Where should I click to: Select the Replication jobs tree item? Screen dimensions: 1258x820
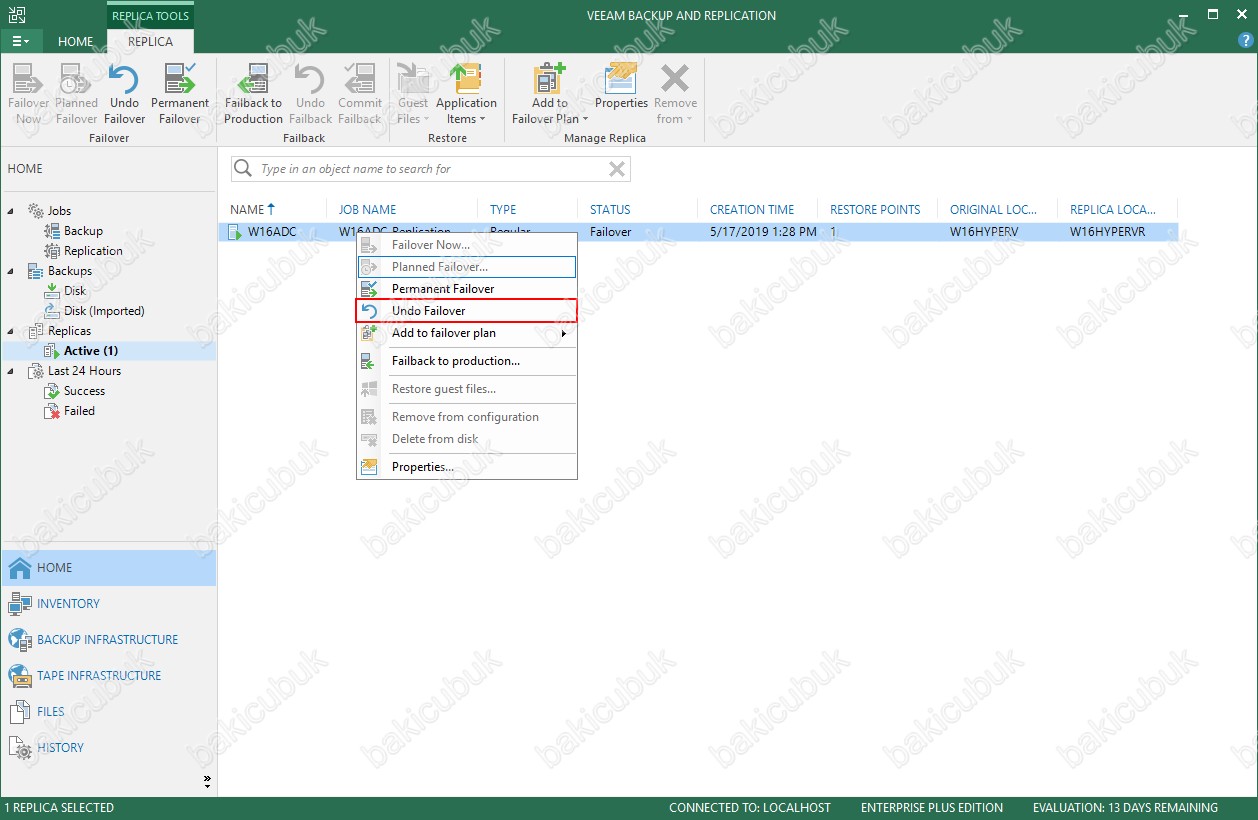(x=93, y=251)
